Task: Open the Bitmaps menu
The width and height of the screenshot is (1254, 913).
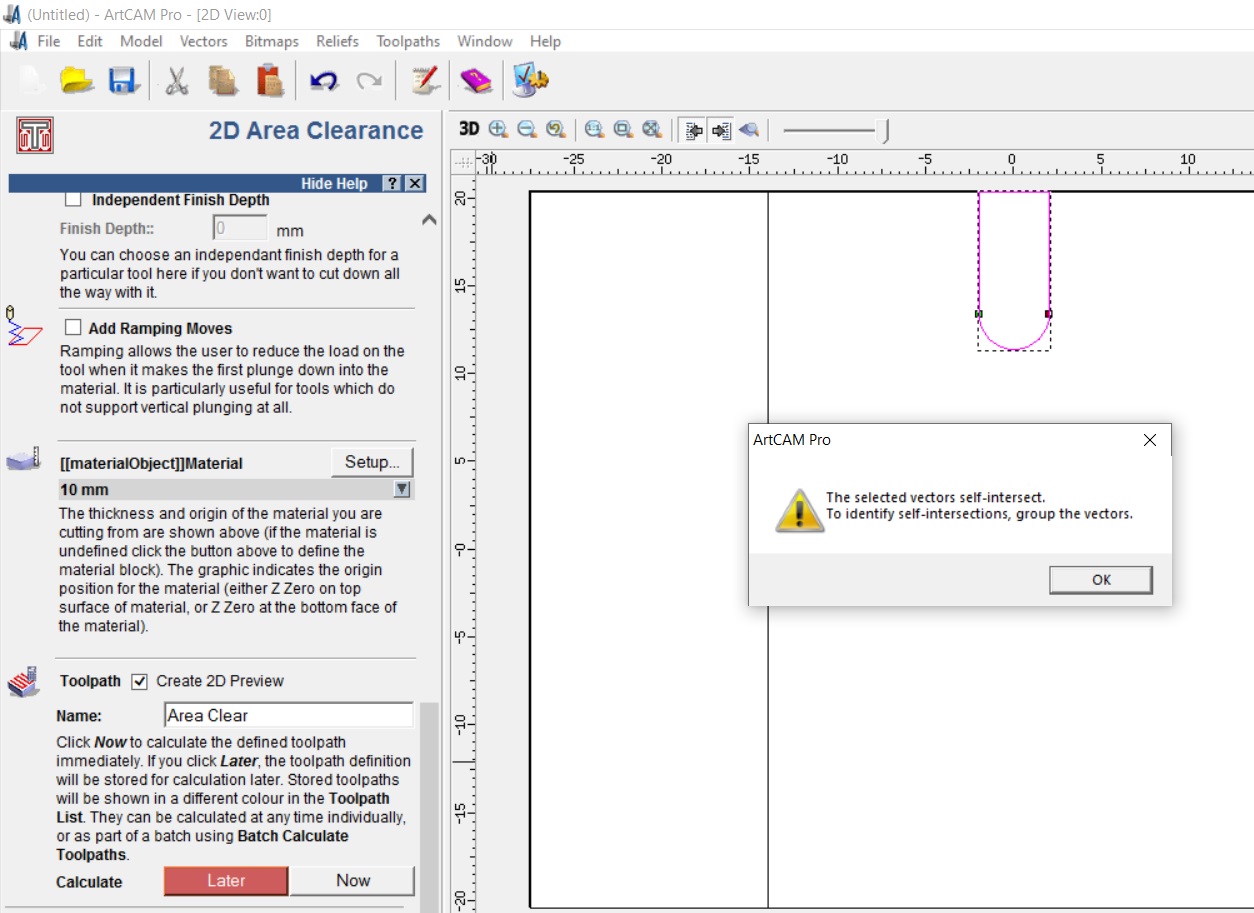Action: coord(272,41)
